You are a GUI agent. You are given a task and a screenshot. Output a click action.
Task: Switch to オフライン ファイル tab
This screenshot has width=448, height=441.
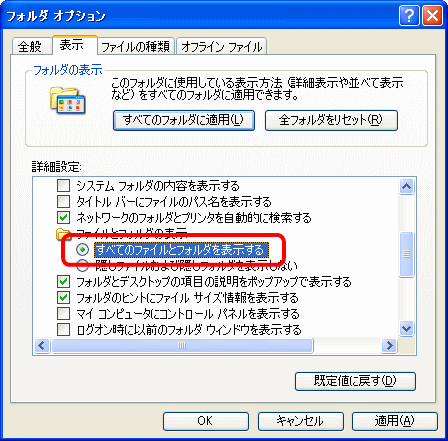tap(222, 46)
